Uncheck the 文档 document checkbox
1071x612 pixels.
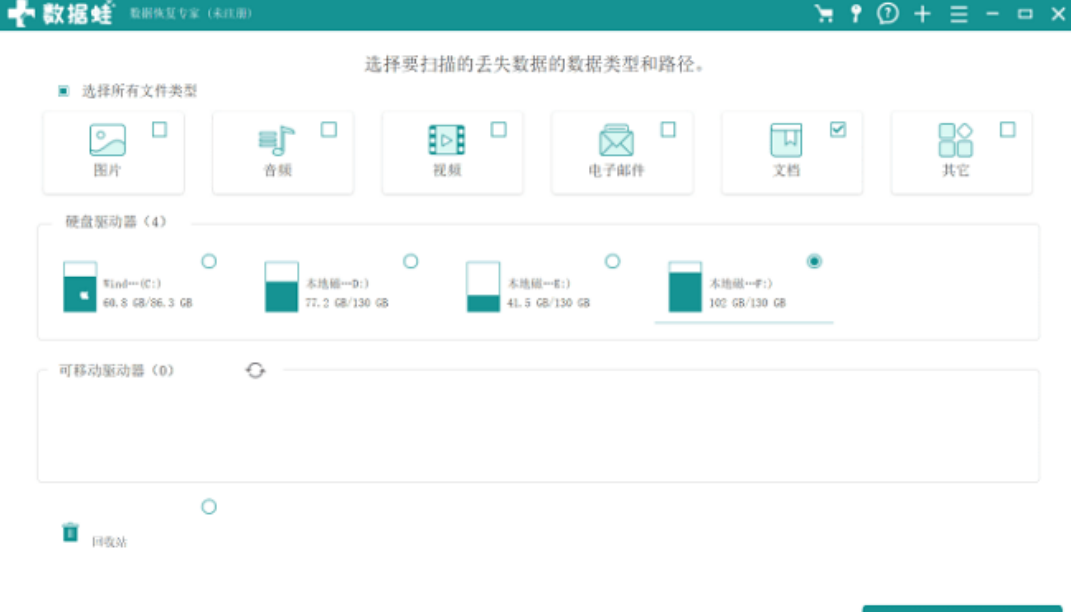tap(838, 129)
